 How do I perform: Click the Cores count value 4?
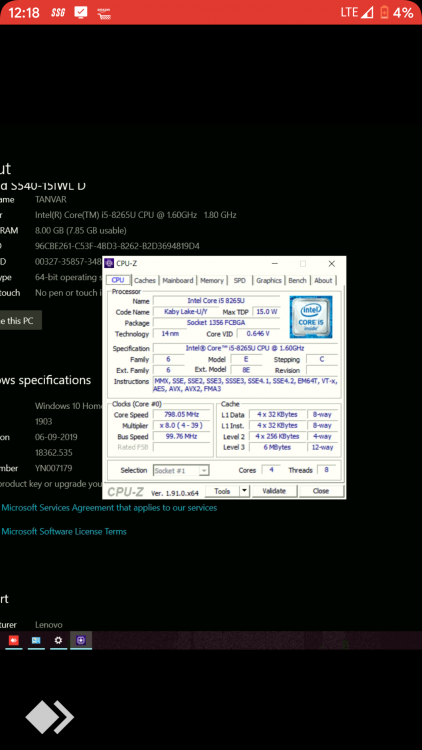coord(271,470)
